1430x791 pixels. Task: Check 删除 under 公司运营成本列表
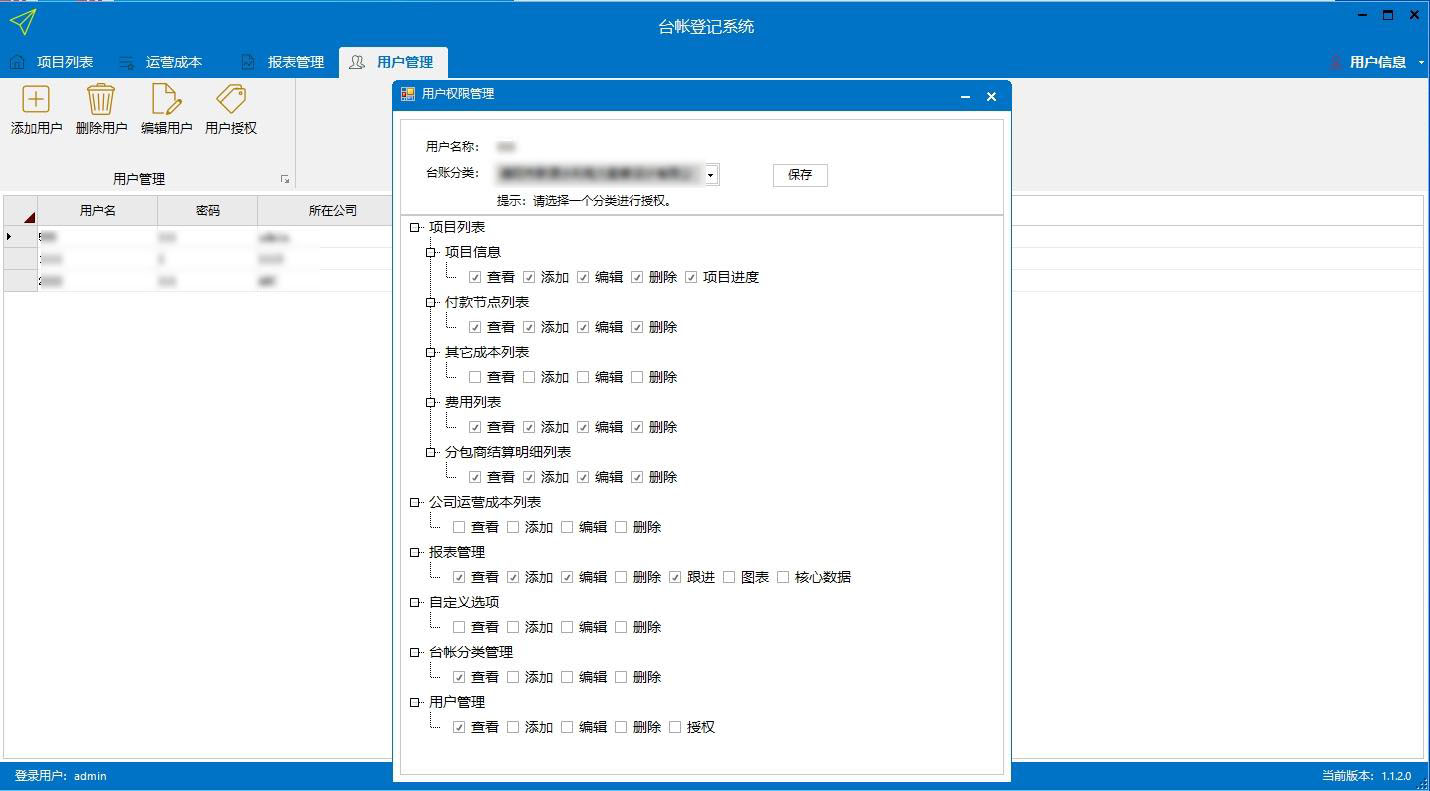[621, 527]
